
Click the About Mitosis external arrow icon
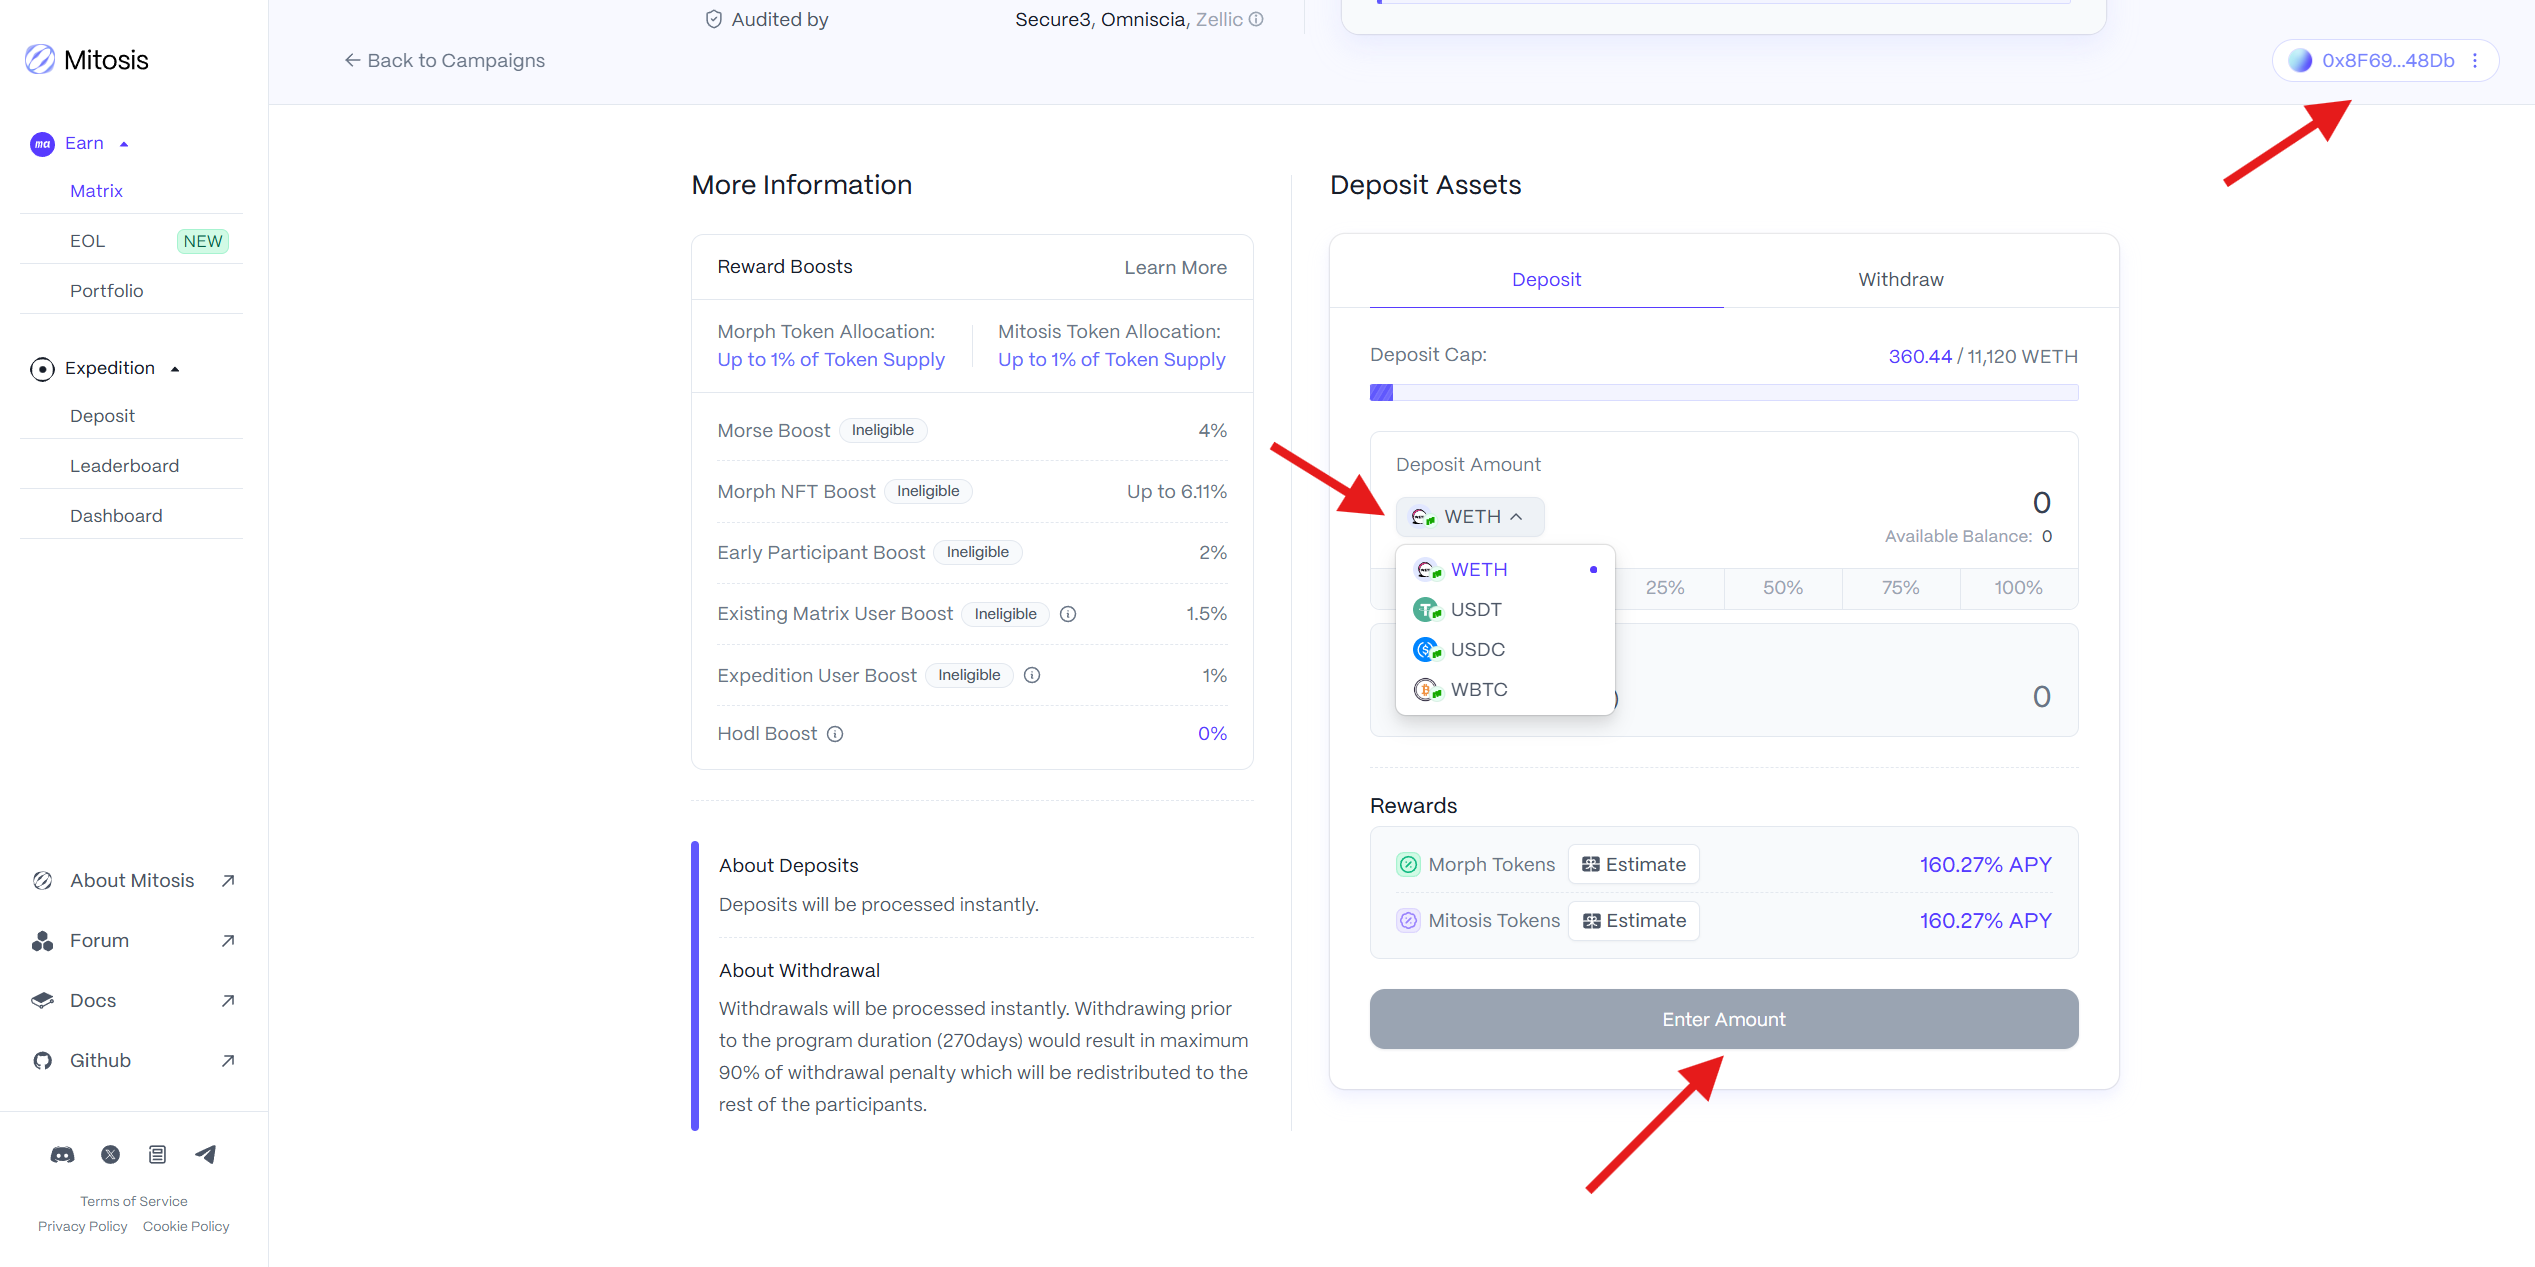(228, 881)
